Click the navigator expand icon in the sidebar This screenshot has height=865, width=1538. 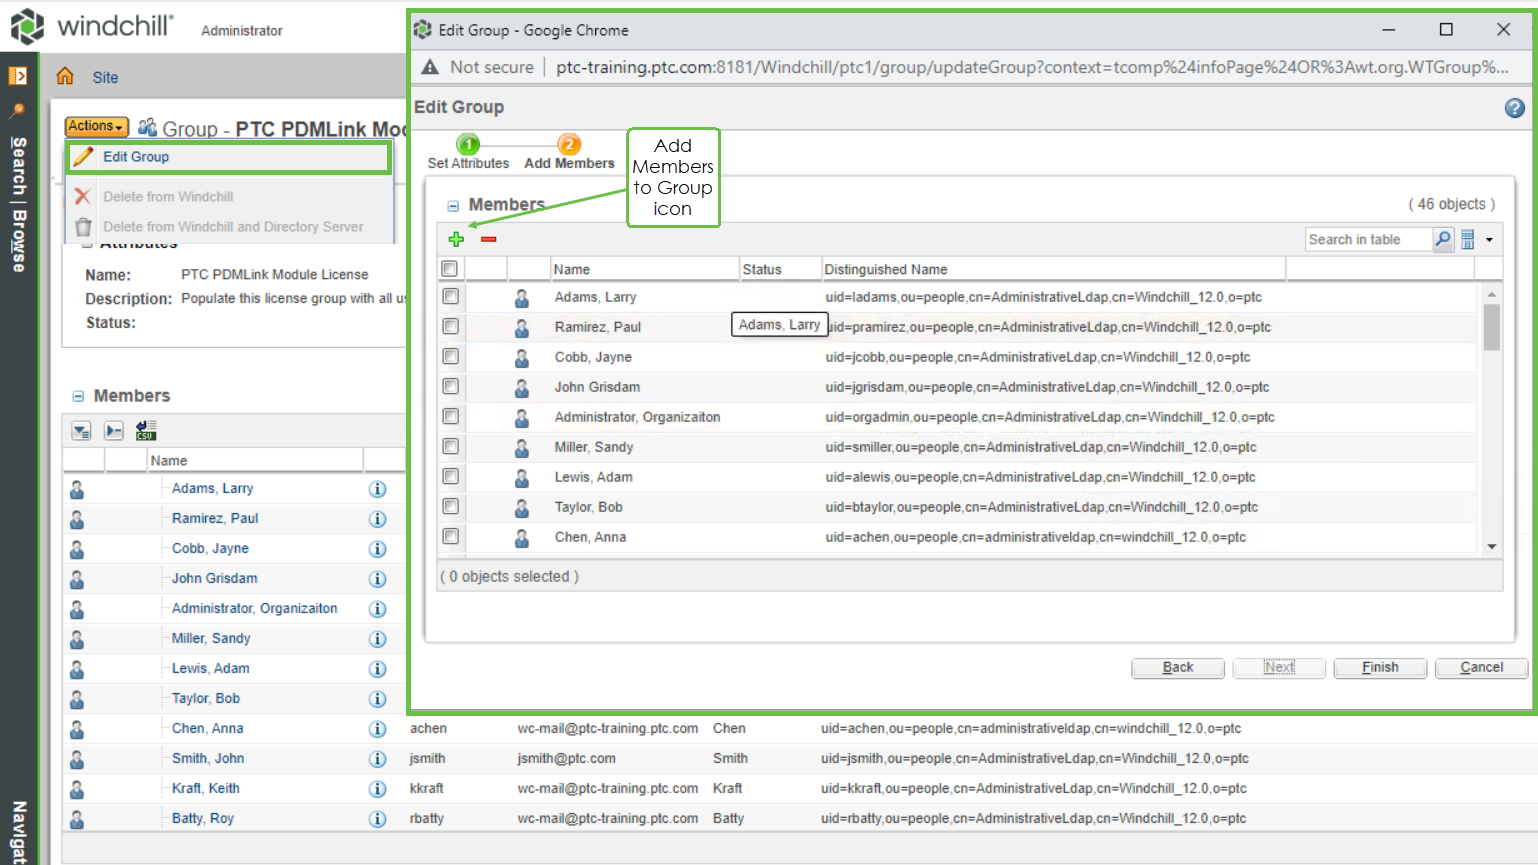(18, 76)
